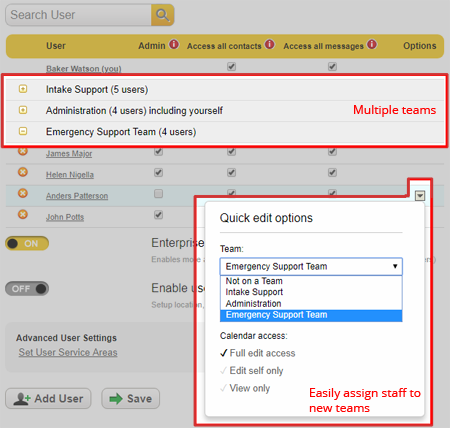Click the search magnifier icon
450x428 pixels.
click(x=163, y=15)
